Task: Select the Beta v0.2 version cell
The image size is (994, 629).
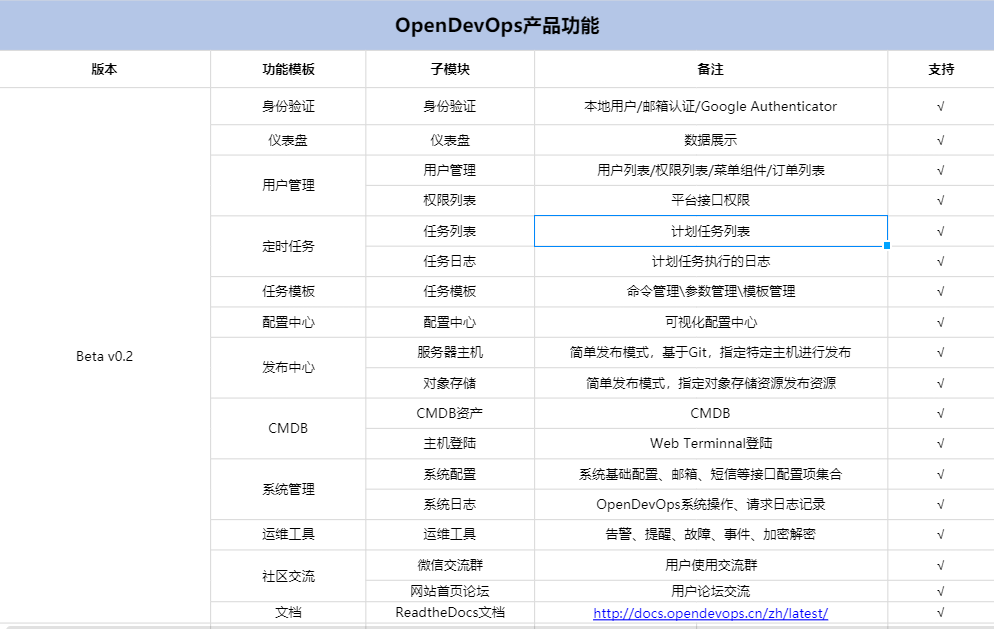Action: tap(105, 356)
